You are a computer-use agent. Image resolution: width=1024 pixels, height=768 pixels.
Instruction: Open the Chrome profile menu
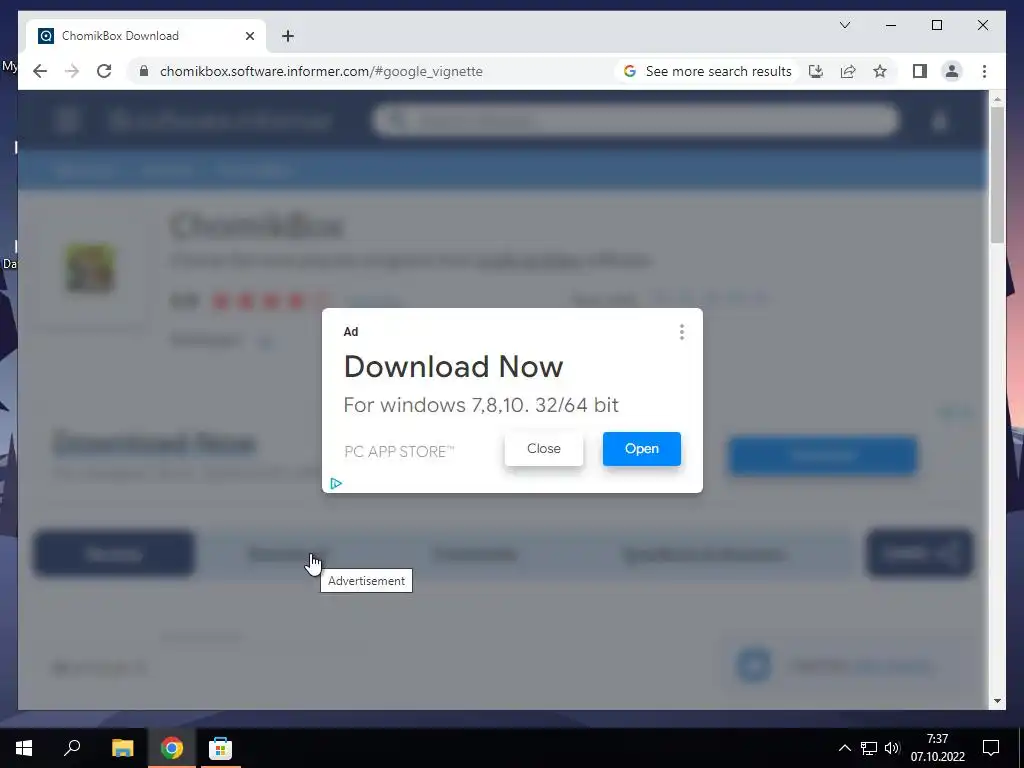[952, 71]
